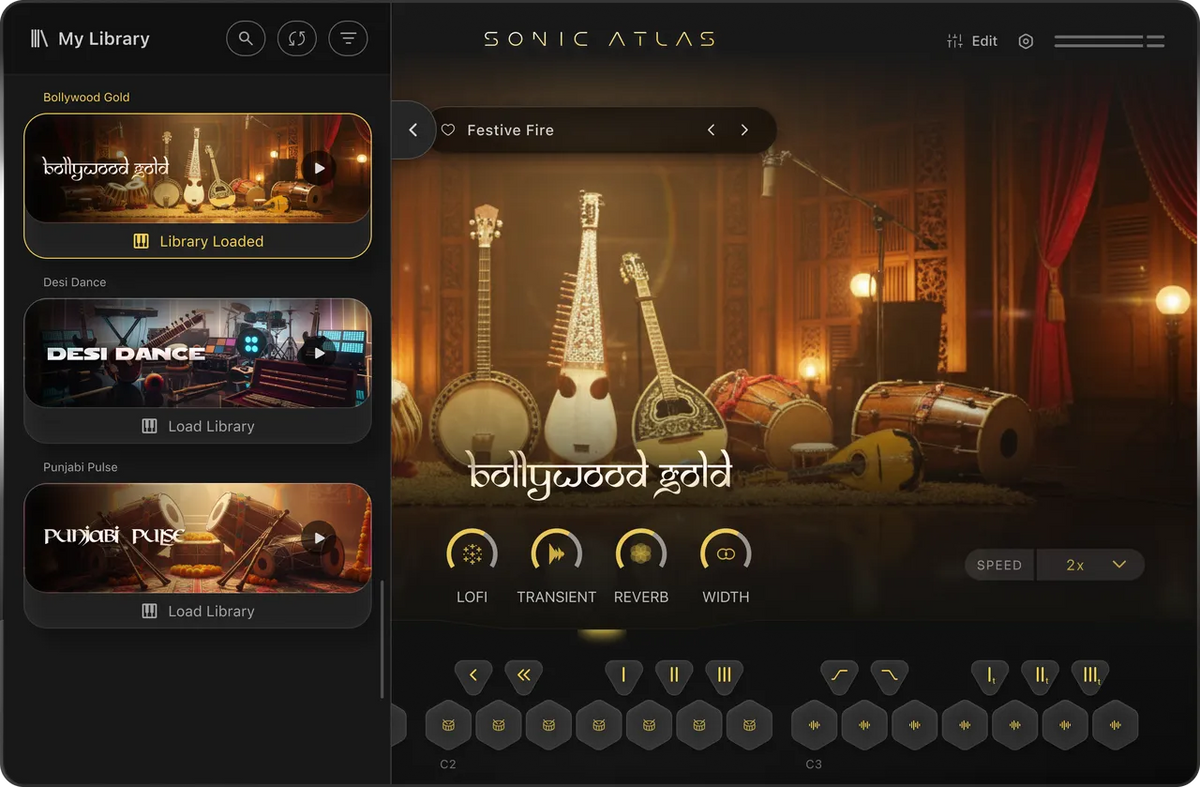Refresh the library list with the sync icon
Screen dimensions: 1200x787
296,38
